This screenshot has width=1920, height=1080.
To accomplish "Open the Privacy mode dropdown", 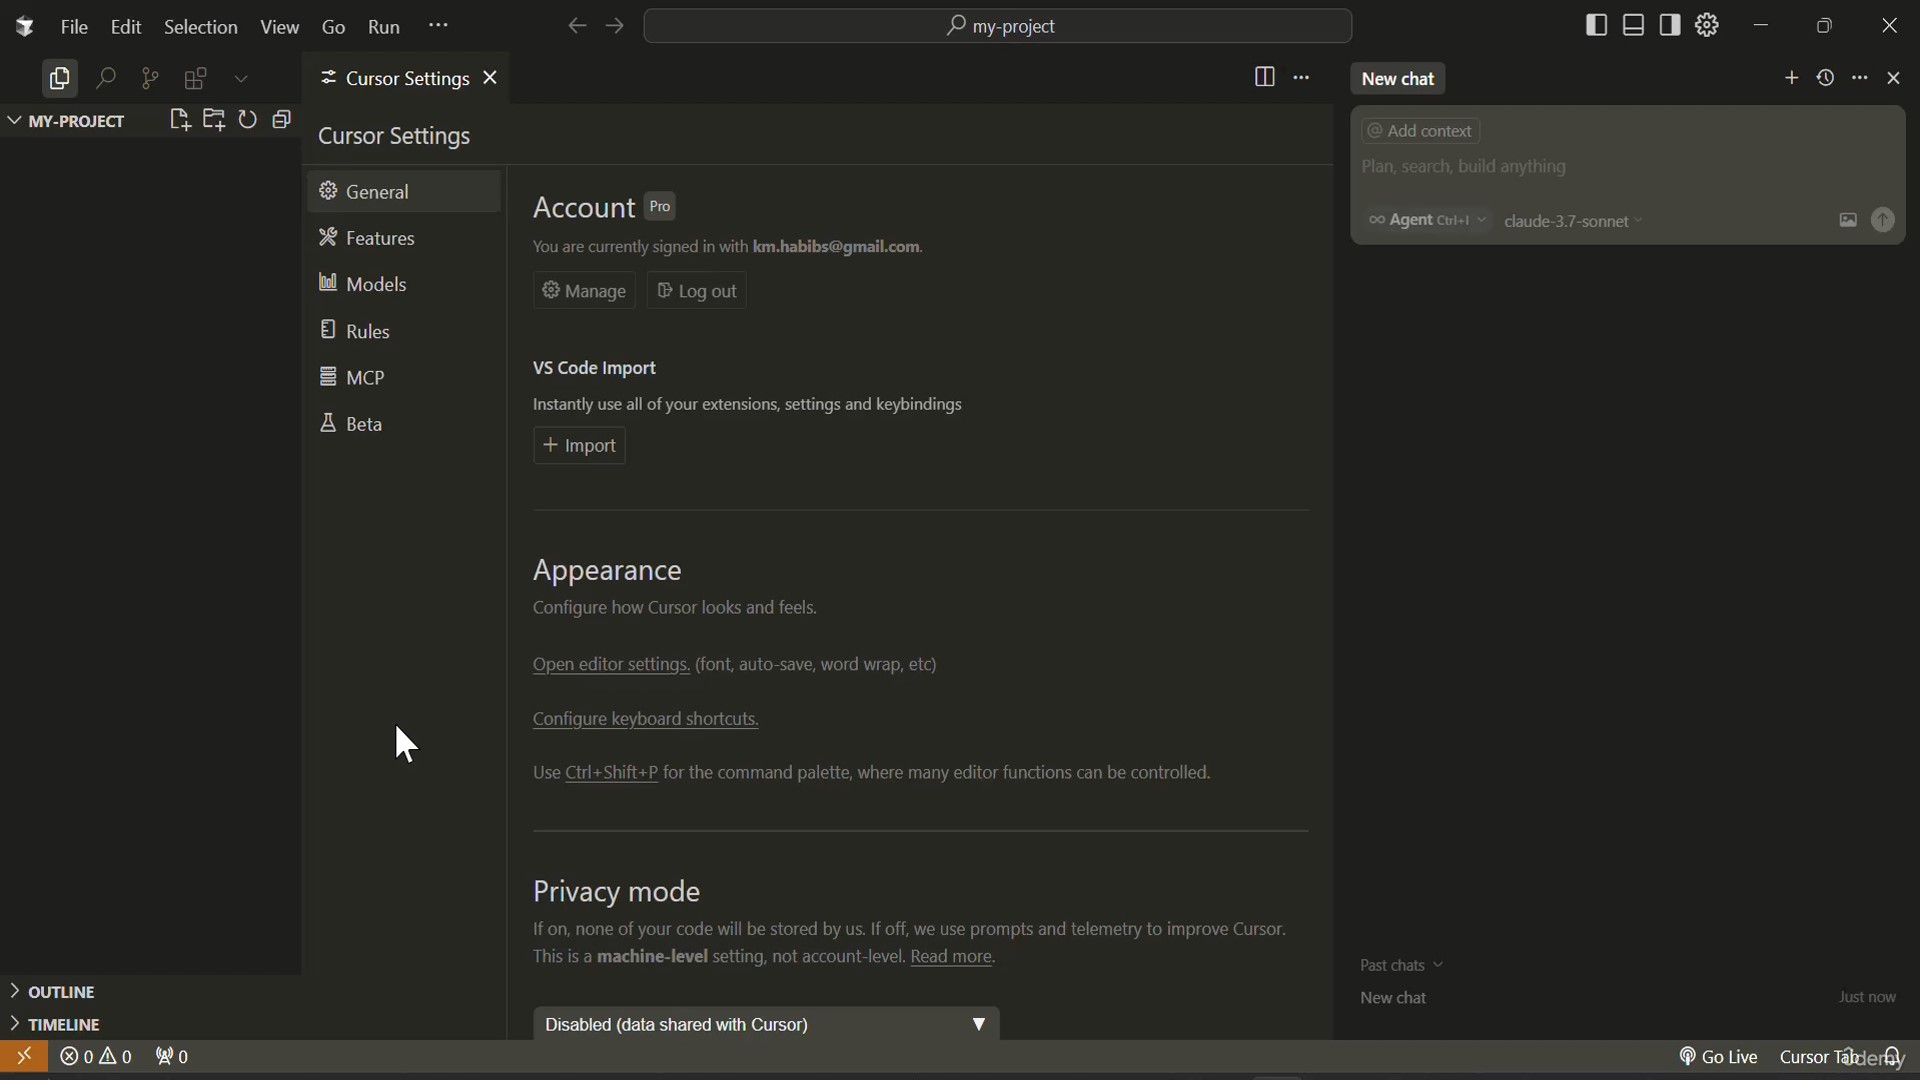I will (x=767, y=1024).
